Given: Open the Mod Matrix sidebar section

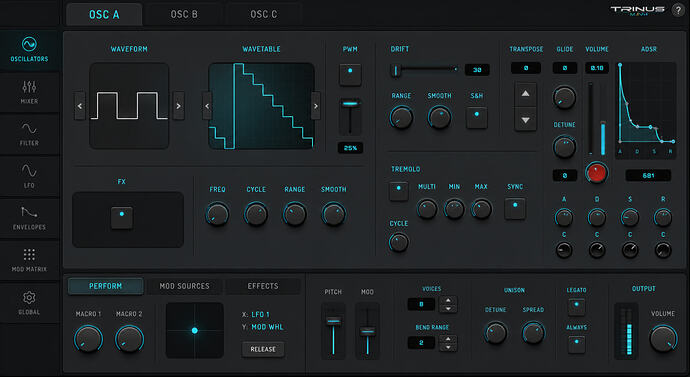Looking at the screenshot, I should point(29,260).
